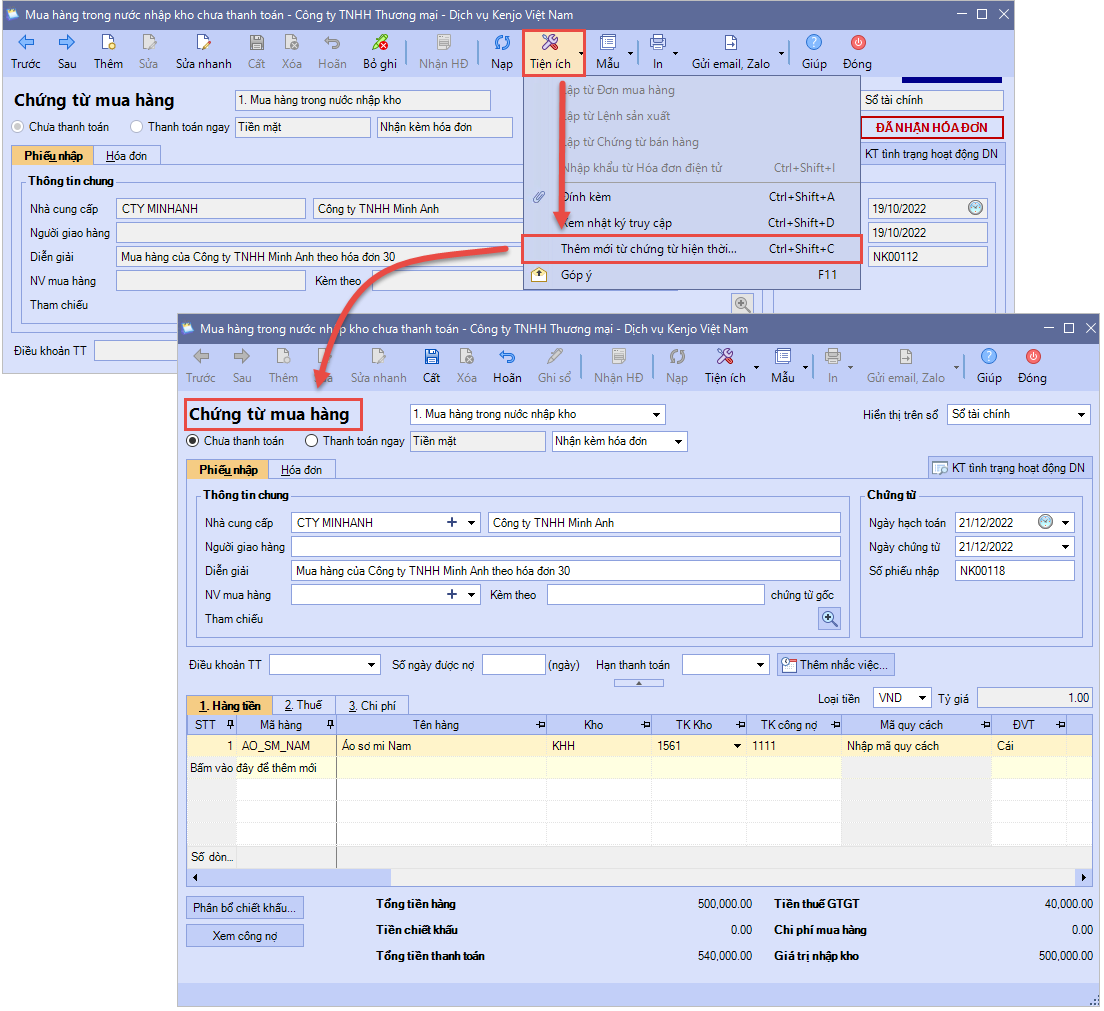Click the Giúp help icon in front window
Image resolution: width=1104 pixels, height=1011 pixels.
[989, 358]
